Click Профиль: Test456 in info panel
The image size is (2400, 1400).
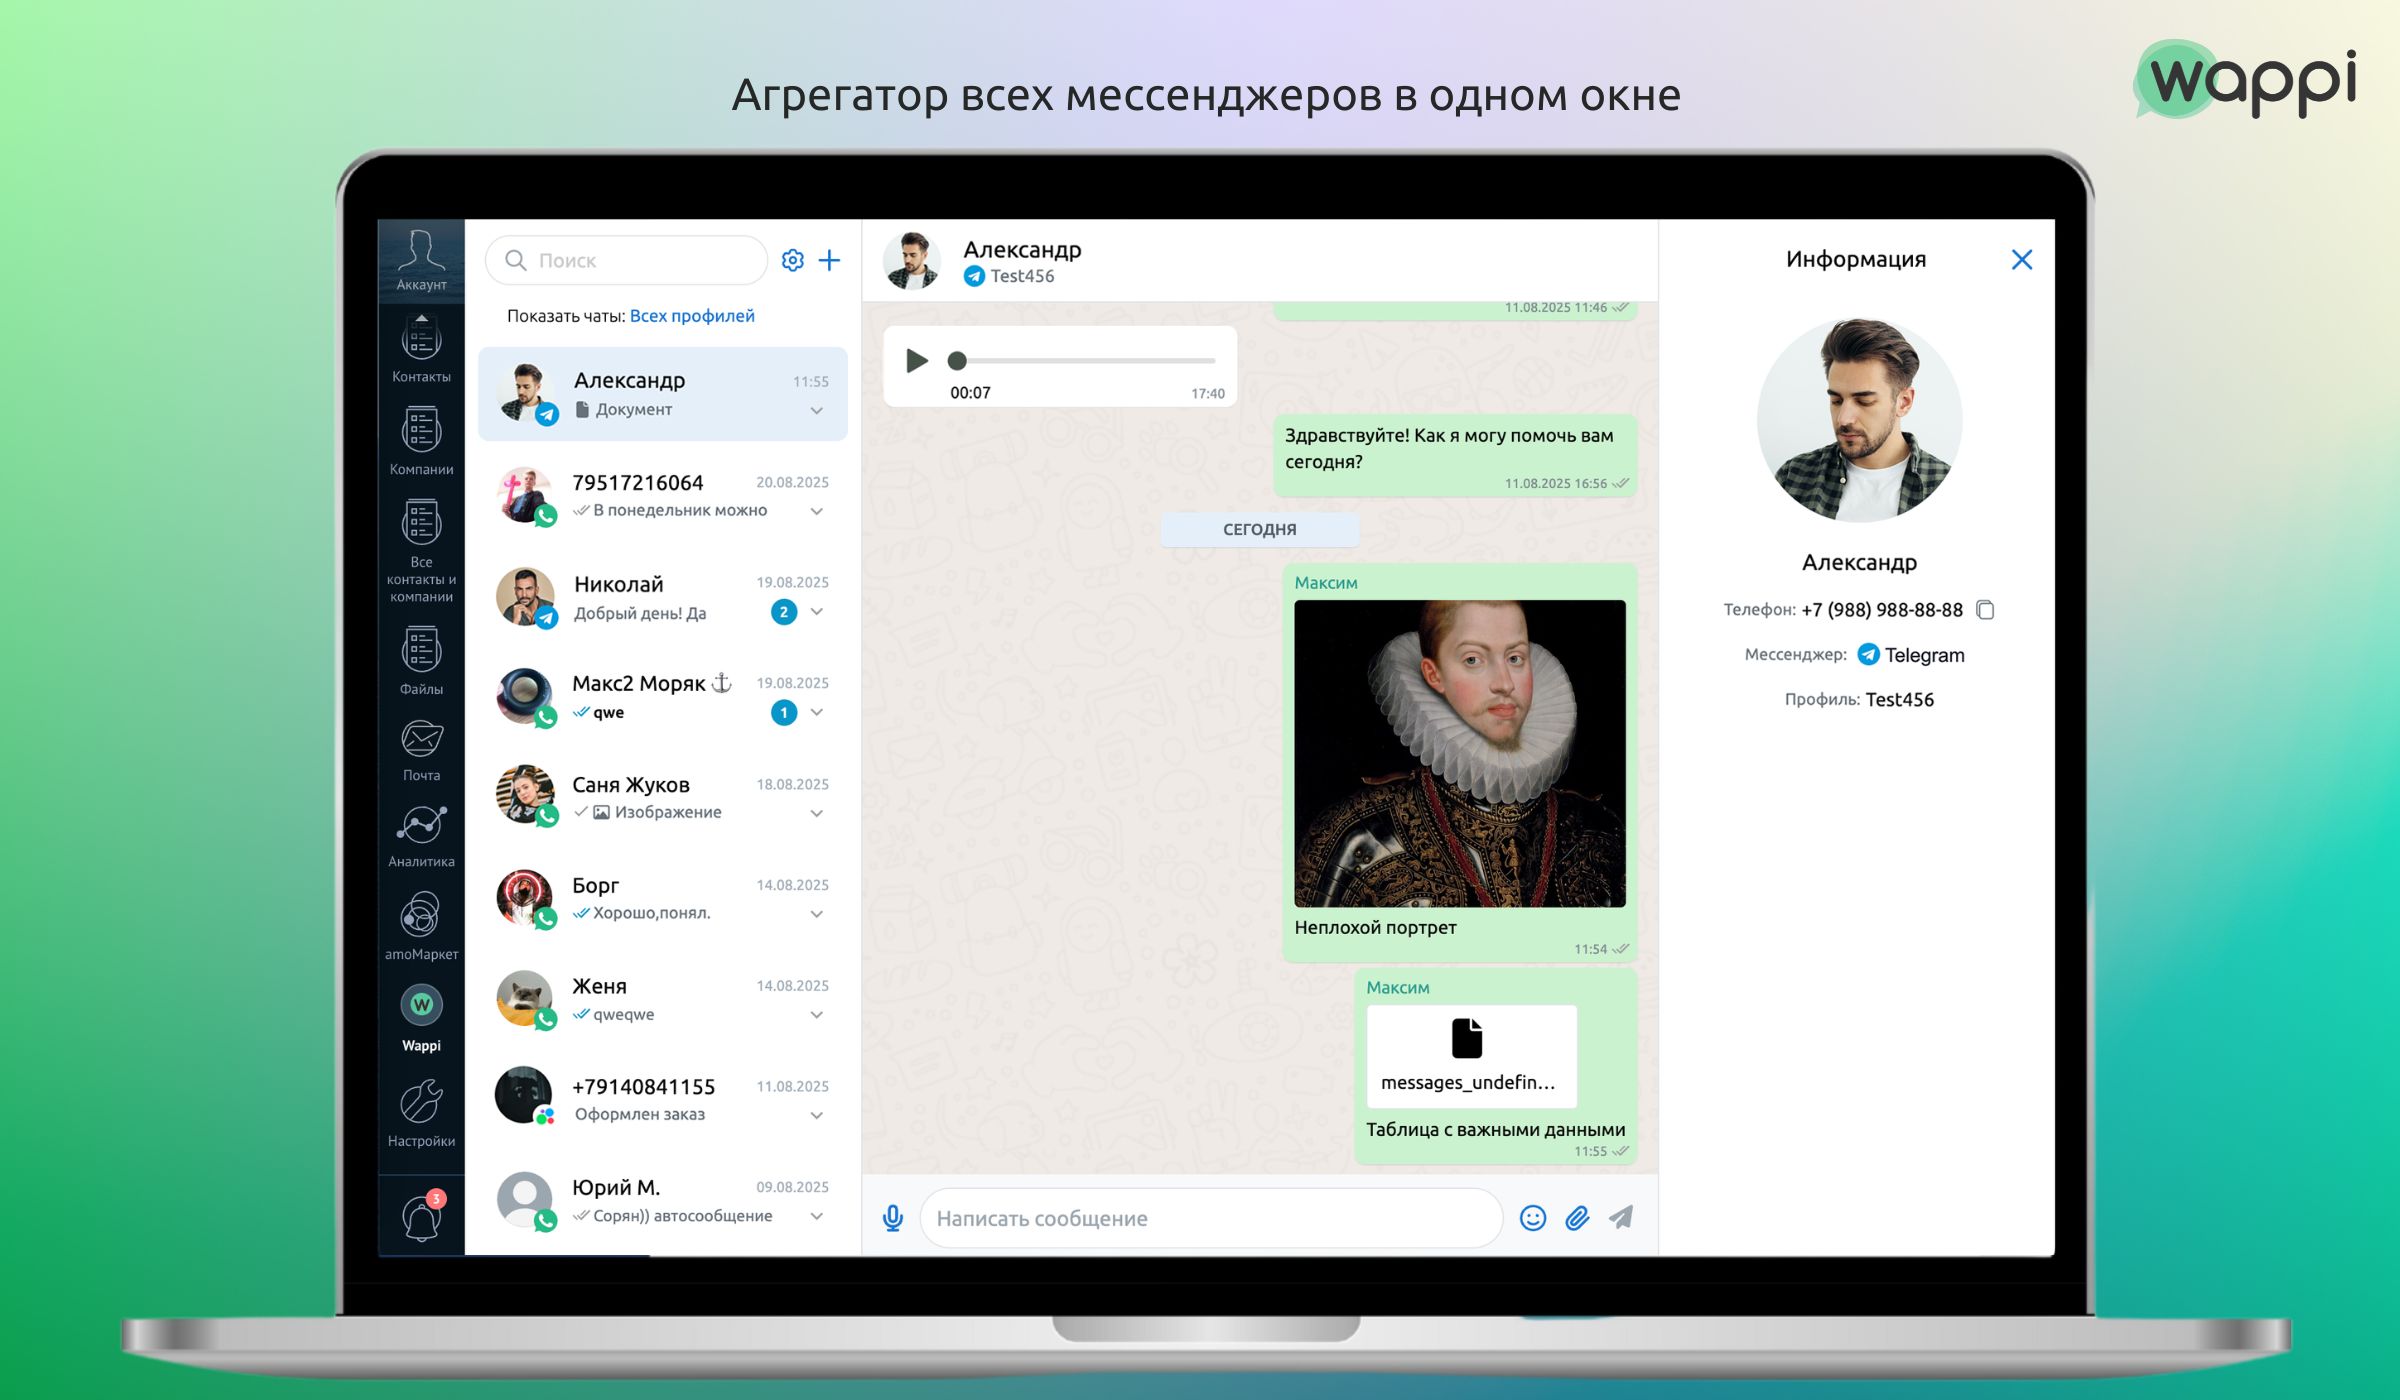point(1859,700)
